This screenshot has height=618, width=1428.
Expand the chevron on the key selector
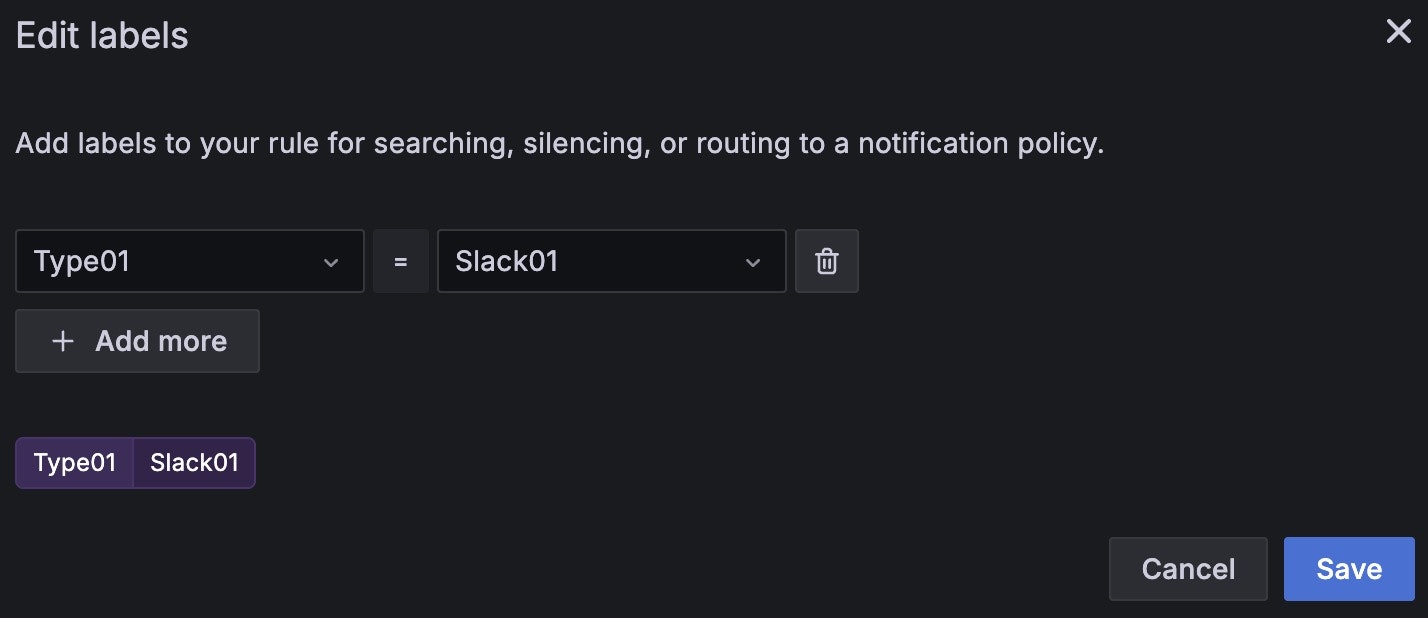[332, 261]
